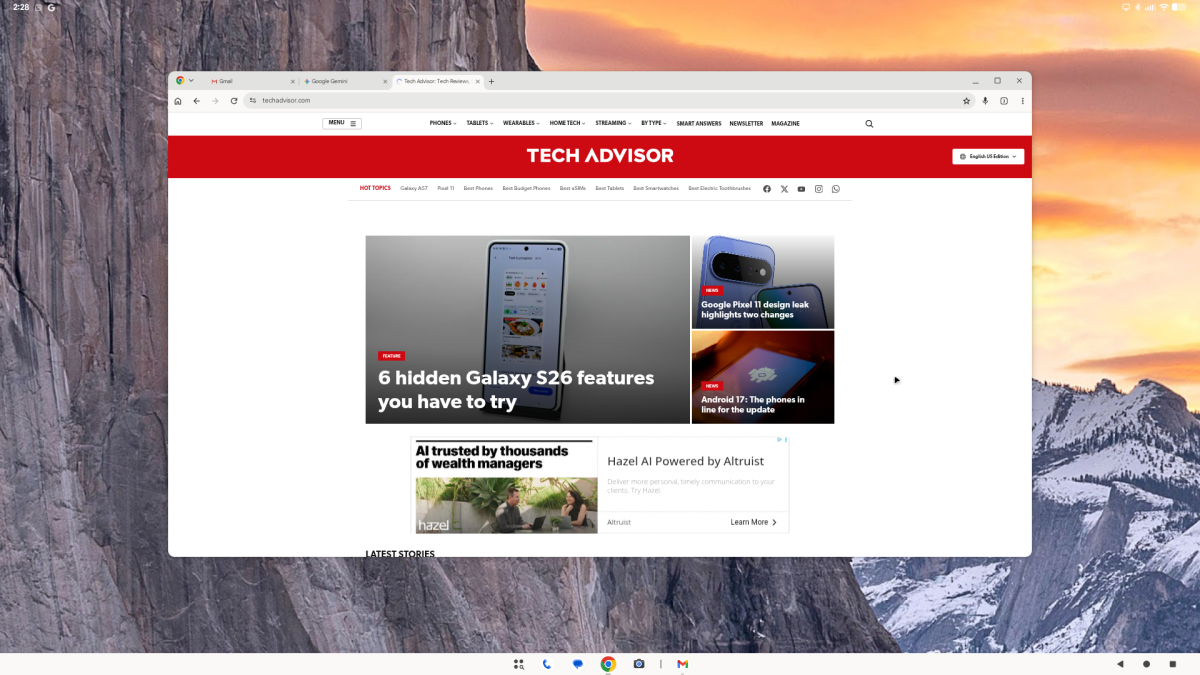Activate voice search microphone in the address bar
The height and width of the screenshot is (675, 1200).
pyautogui.click(x=985, y=100)
